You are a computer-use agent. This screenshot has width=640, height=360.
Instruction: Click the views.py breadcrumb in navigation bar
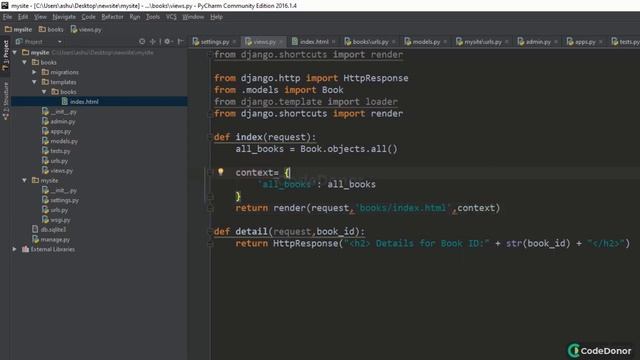(x=86, y=29)
